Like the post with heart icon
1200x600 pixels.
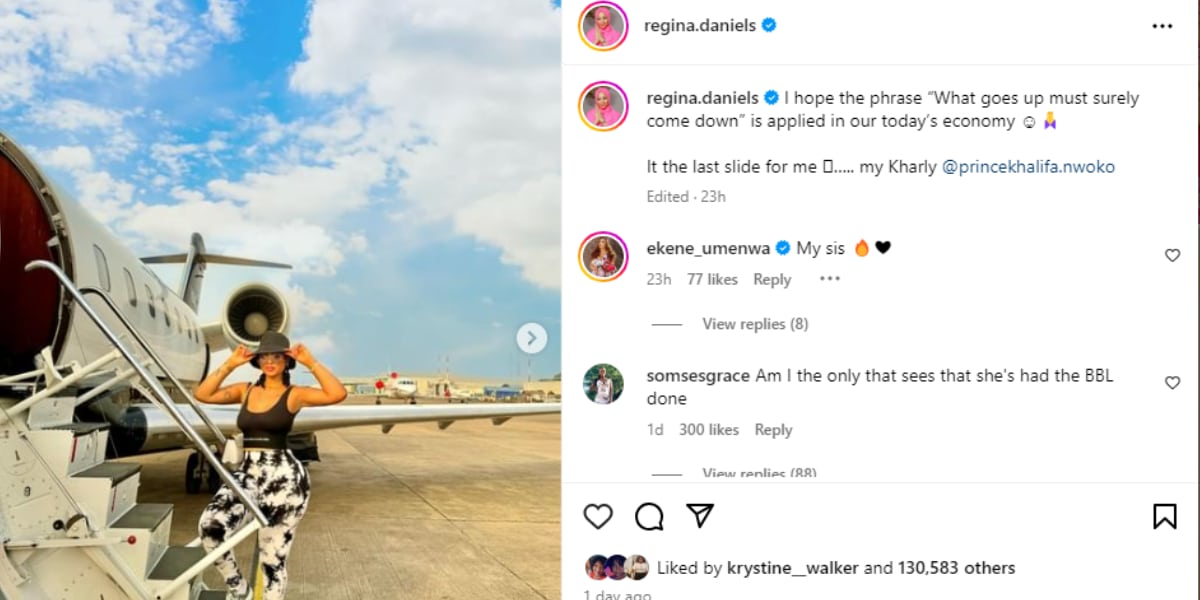click(x=598, y=516)
